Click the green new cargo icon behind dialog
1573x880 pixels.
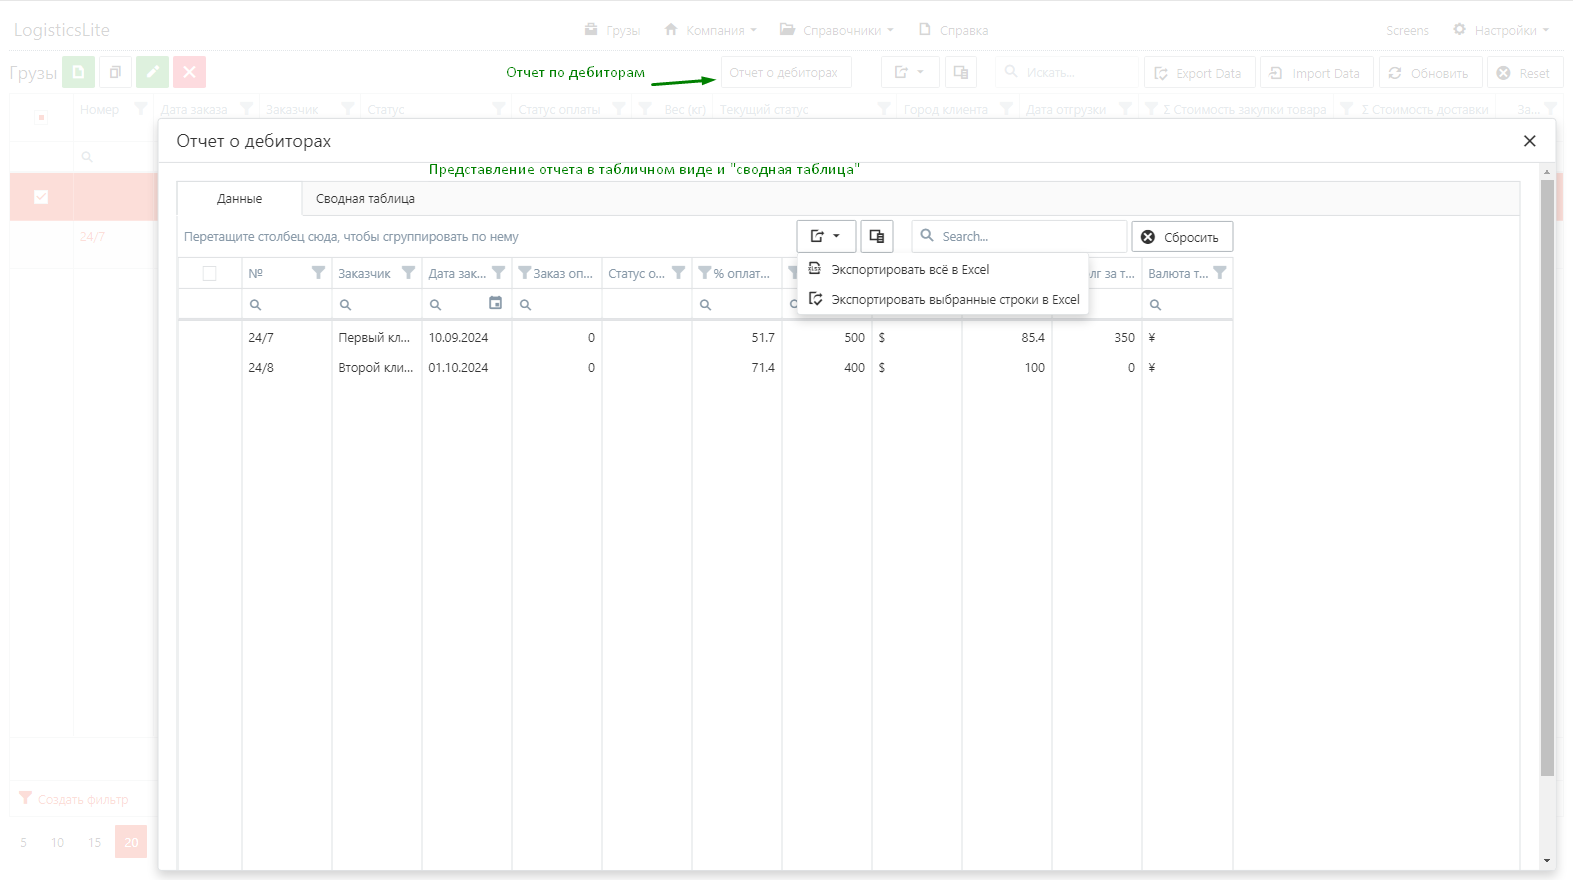pyautogui.click(x=79, y=72)
